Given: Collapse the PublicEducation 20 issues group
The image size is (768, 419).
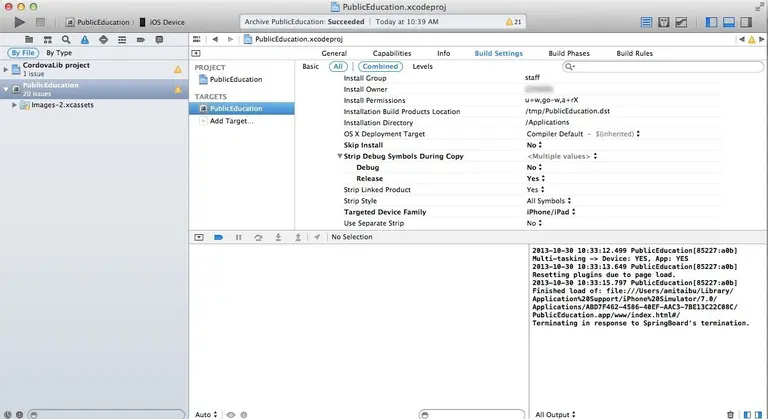Looking at the screenshot, I should (x=6, y=89).
